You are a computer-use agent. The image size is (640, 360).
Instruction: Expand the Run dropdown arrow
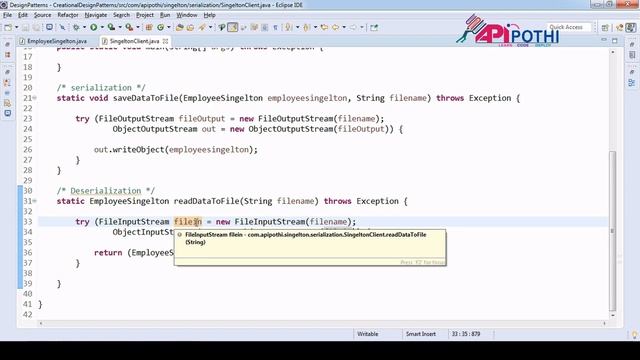click(x=102, y=27)
